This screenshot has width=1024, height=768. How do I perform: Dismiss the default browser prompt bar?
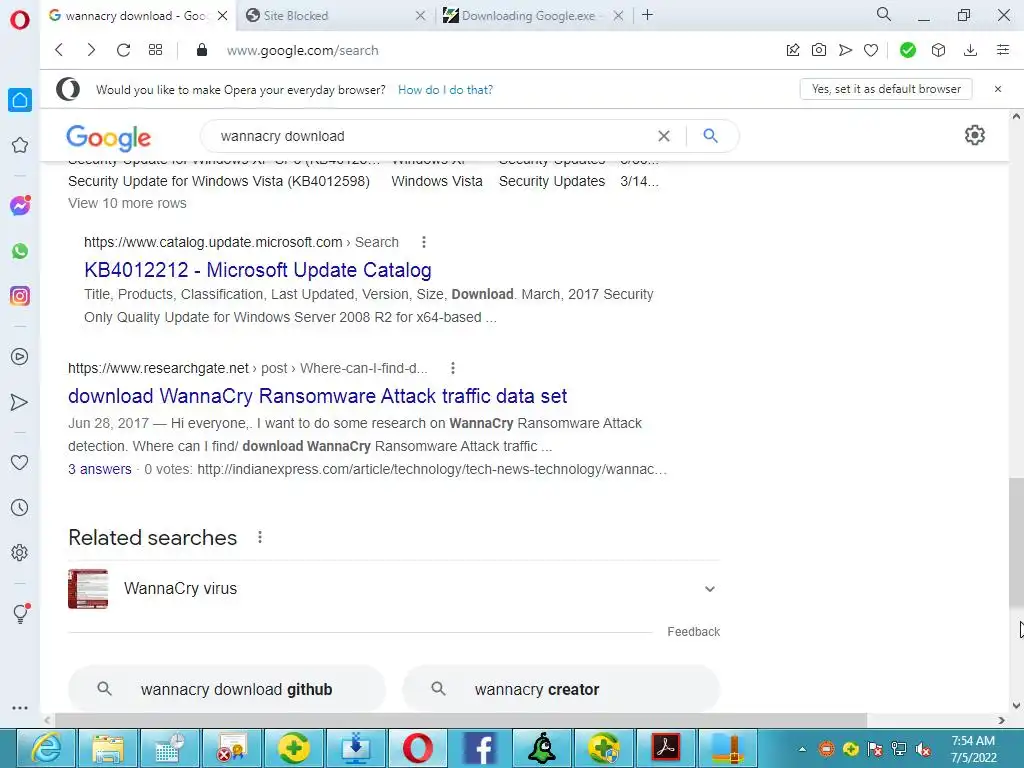point(997,89)
